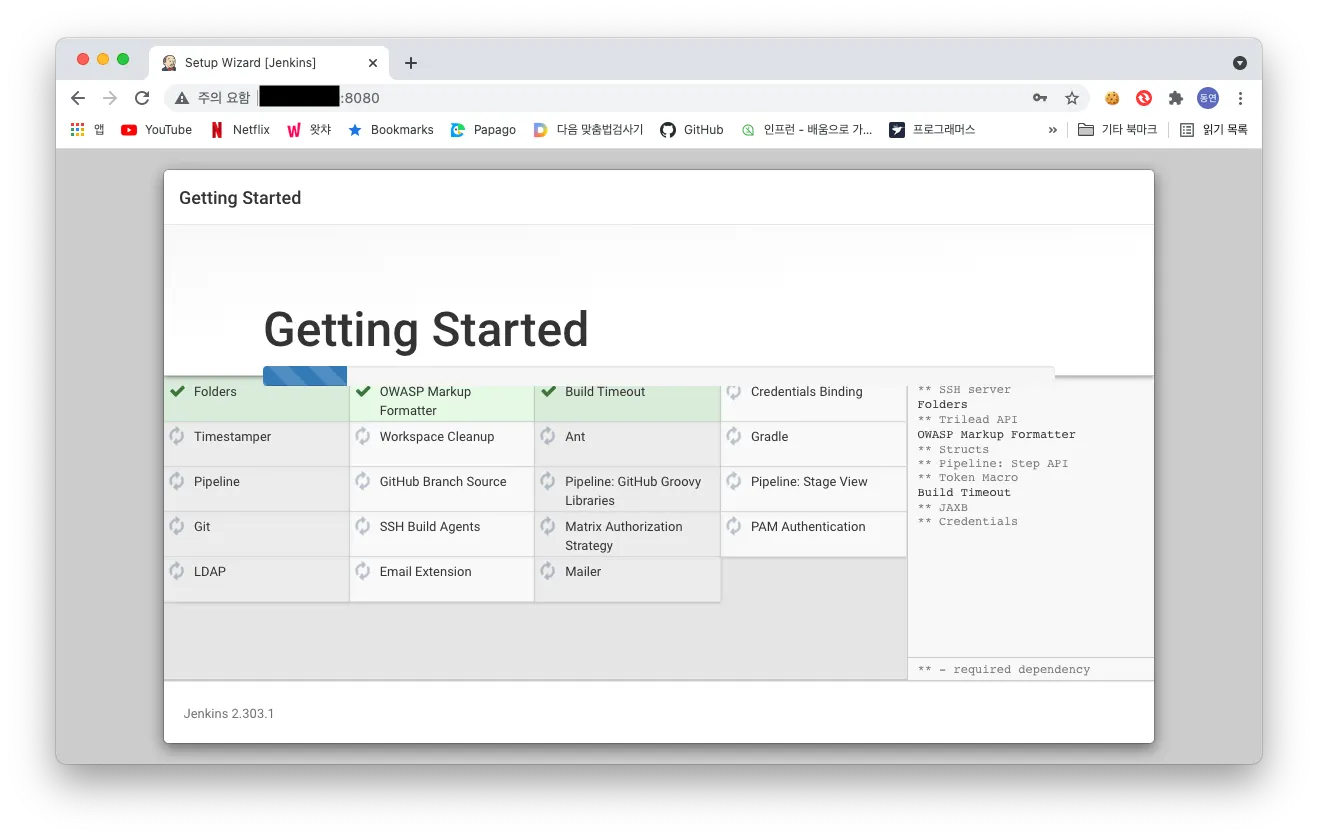1318x838 pixels.
Task: Click the not-secure warning triangle icon
Action: (182, 98)
